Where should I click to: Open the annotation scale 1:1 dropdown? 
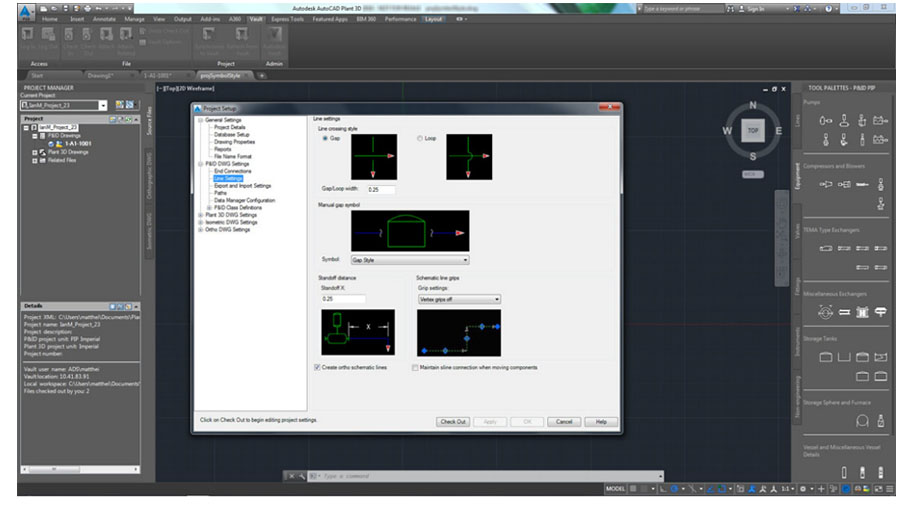787,489
